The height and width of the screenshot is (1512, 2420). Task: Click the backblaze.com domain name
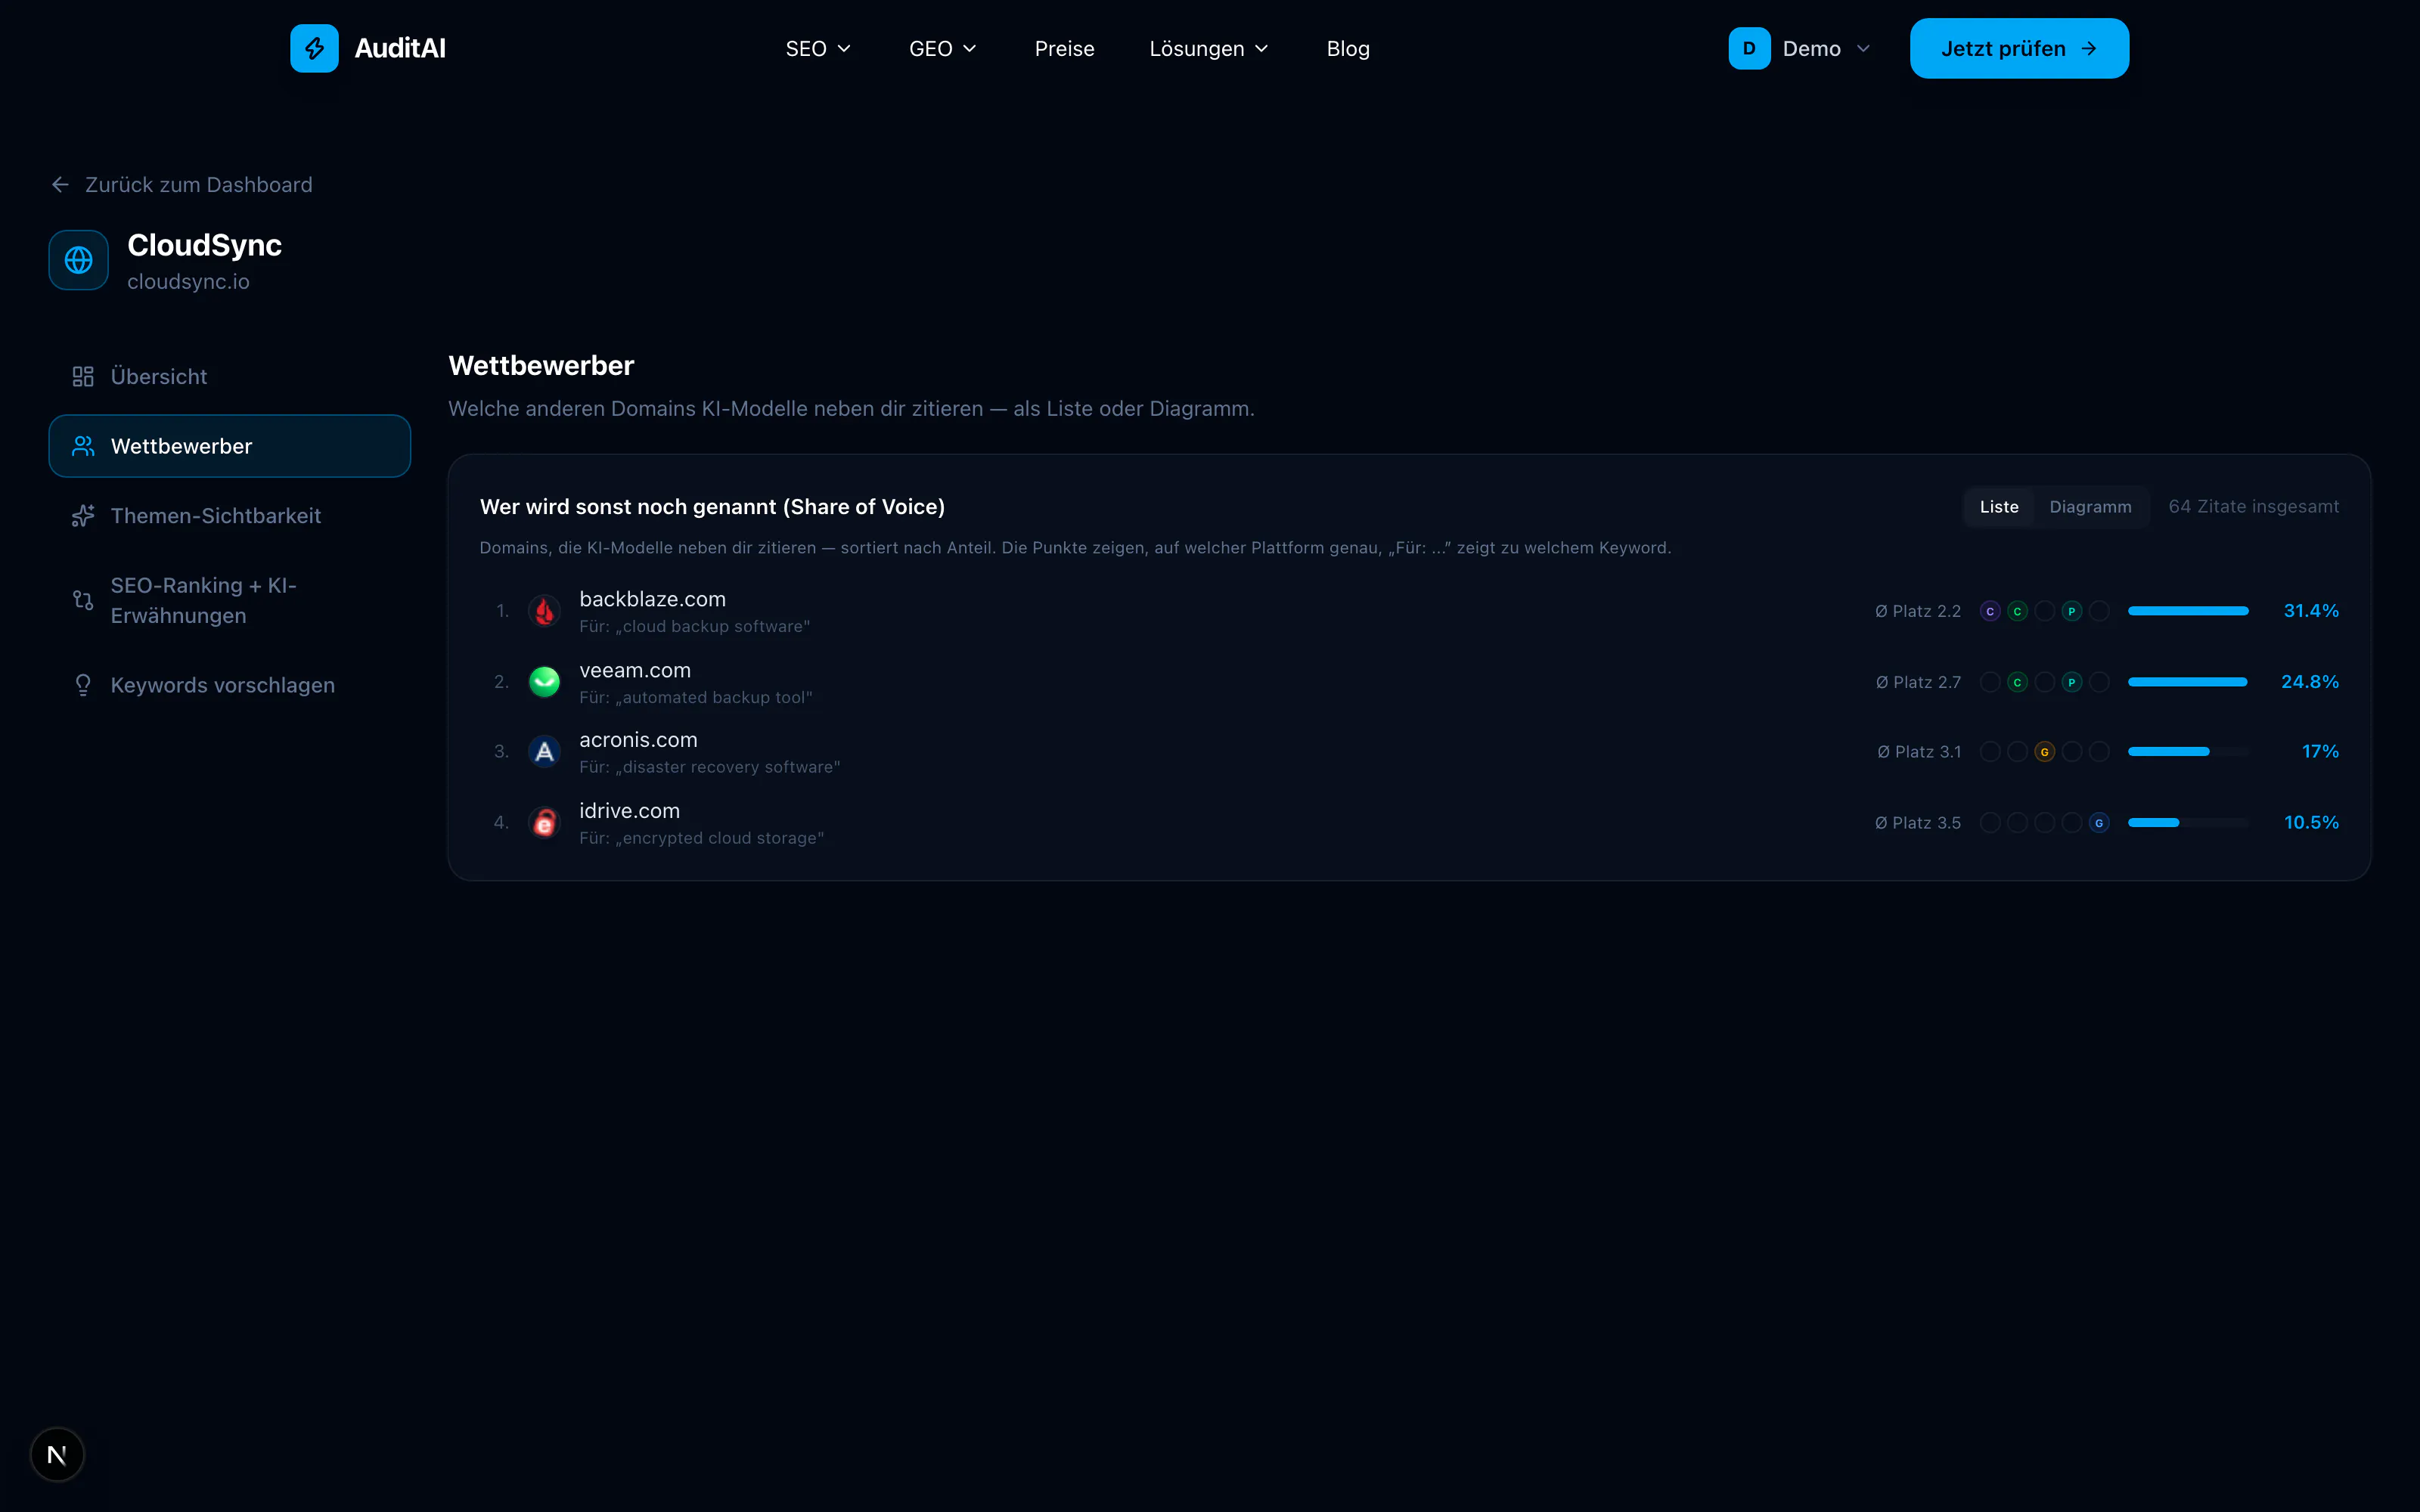pyautogui.click(x=652, y=599)
